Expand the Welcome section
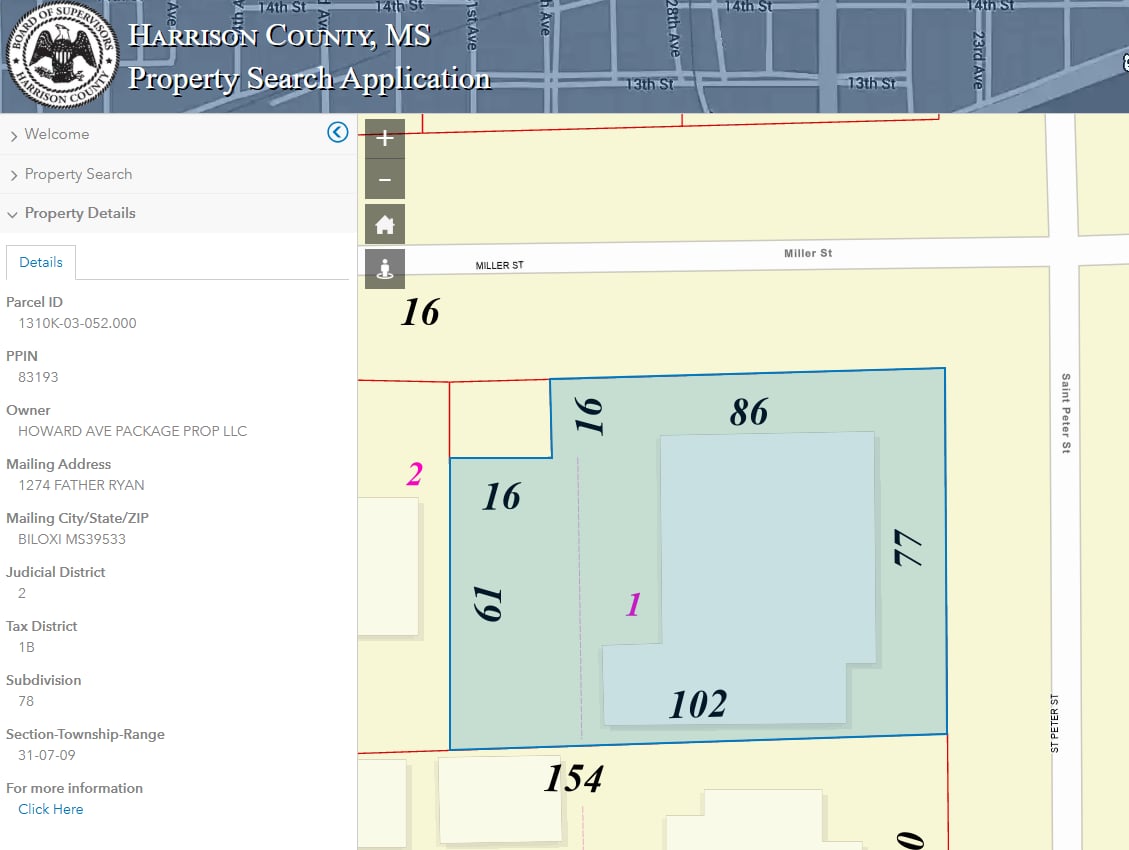The image size is (1129, 850). pos(57,133)
